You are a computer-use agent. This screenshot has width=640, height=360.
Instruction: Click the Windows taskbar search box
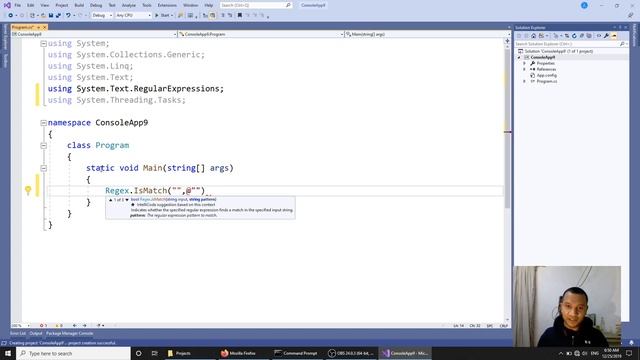pyautogui.click(x=73, y=353)
